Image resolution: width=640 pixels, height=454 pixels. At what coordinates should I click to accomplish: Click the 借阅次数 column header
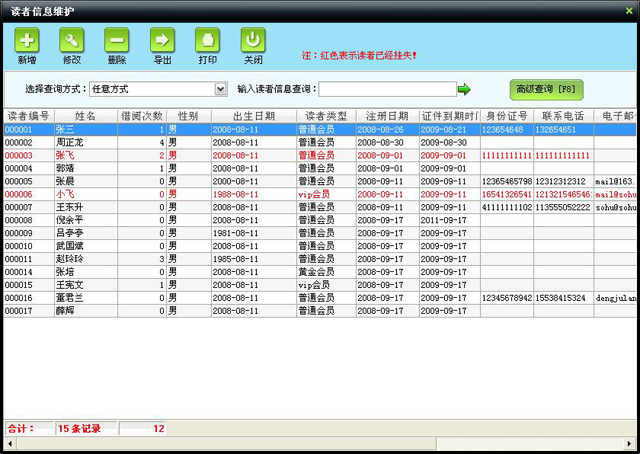point(141,116)
